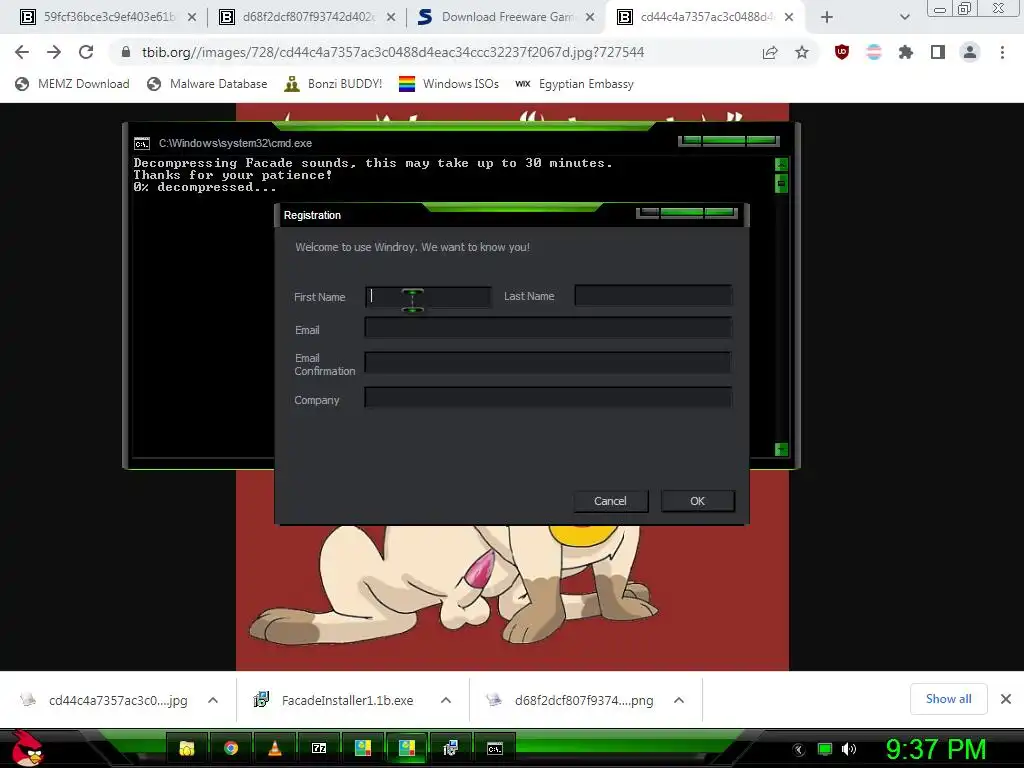The image size is (1024, 768).
Task: Go back with the browser back arrow
Action: click(x=22, y=52)
